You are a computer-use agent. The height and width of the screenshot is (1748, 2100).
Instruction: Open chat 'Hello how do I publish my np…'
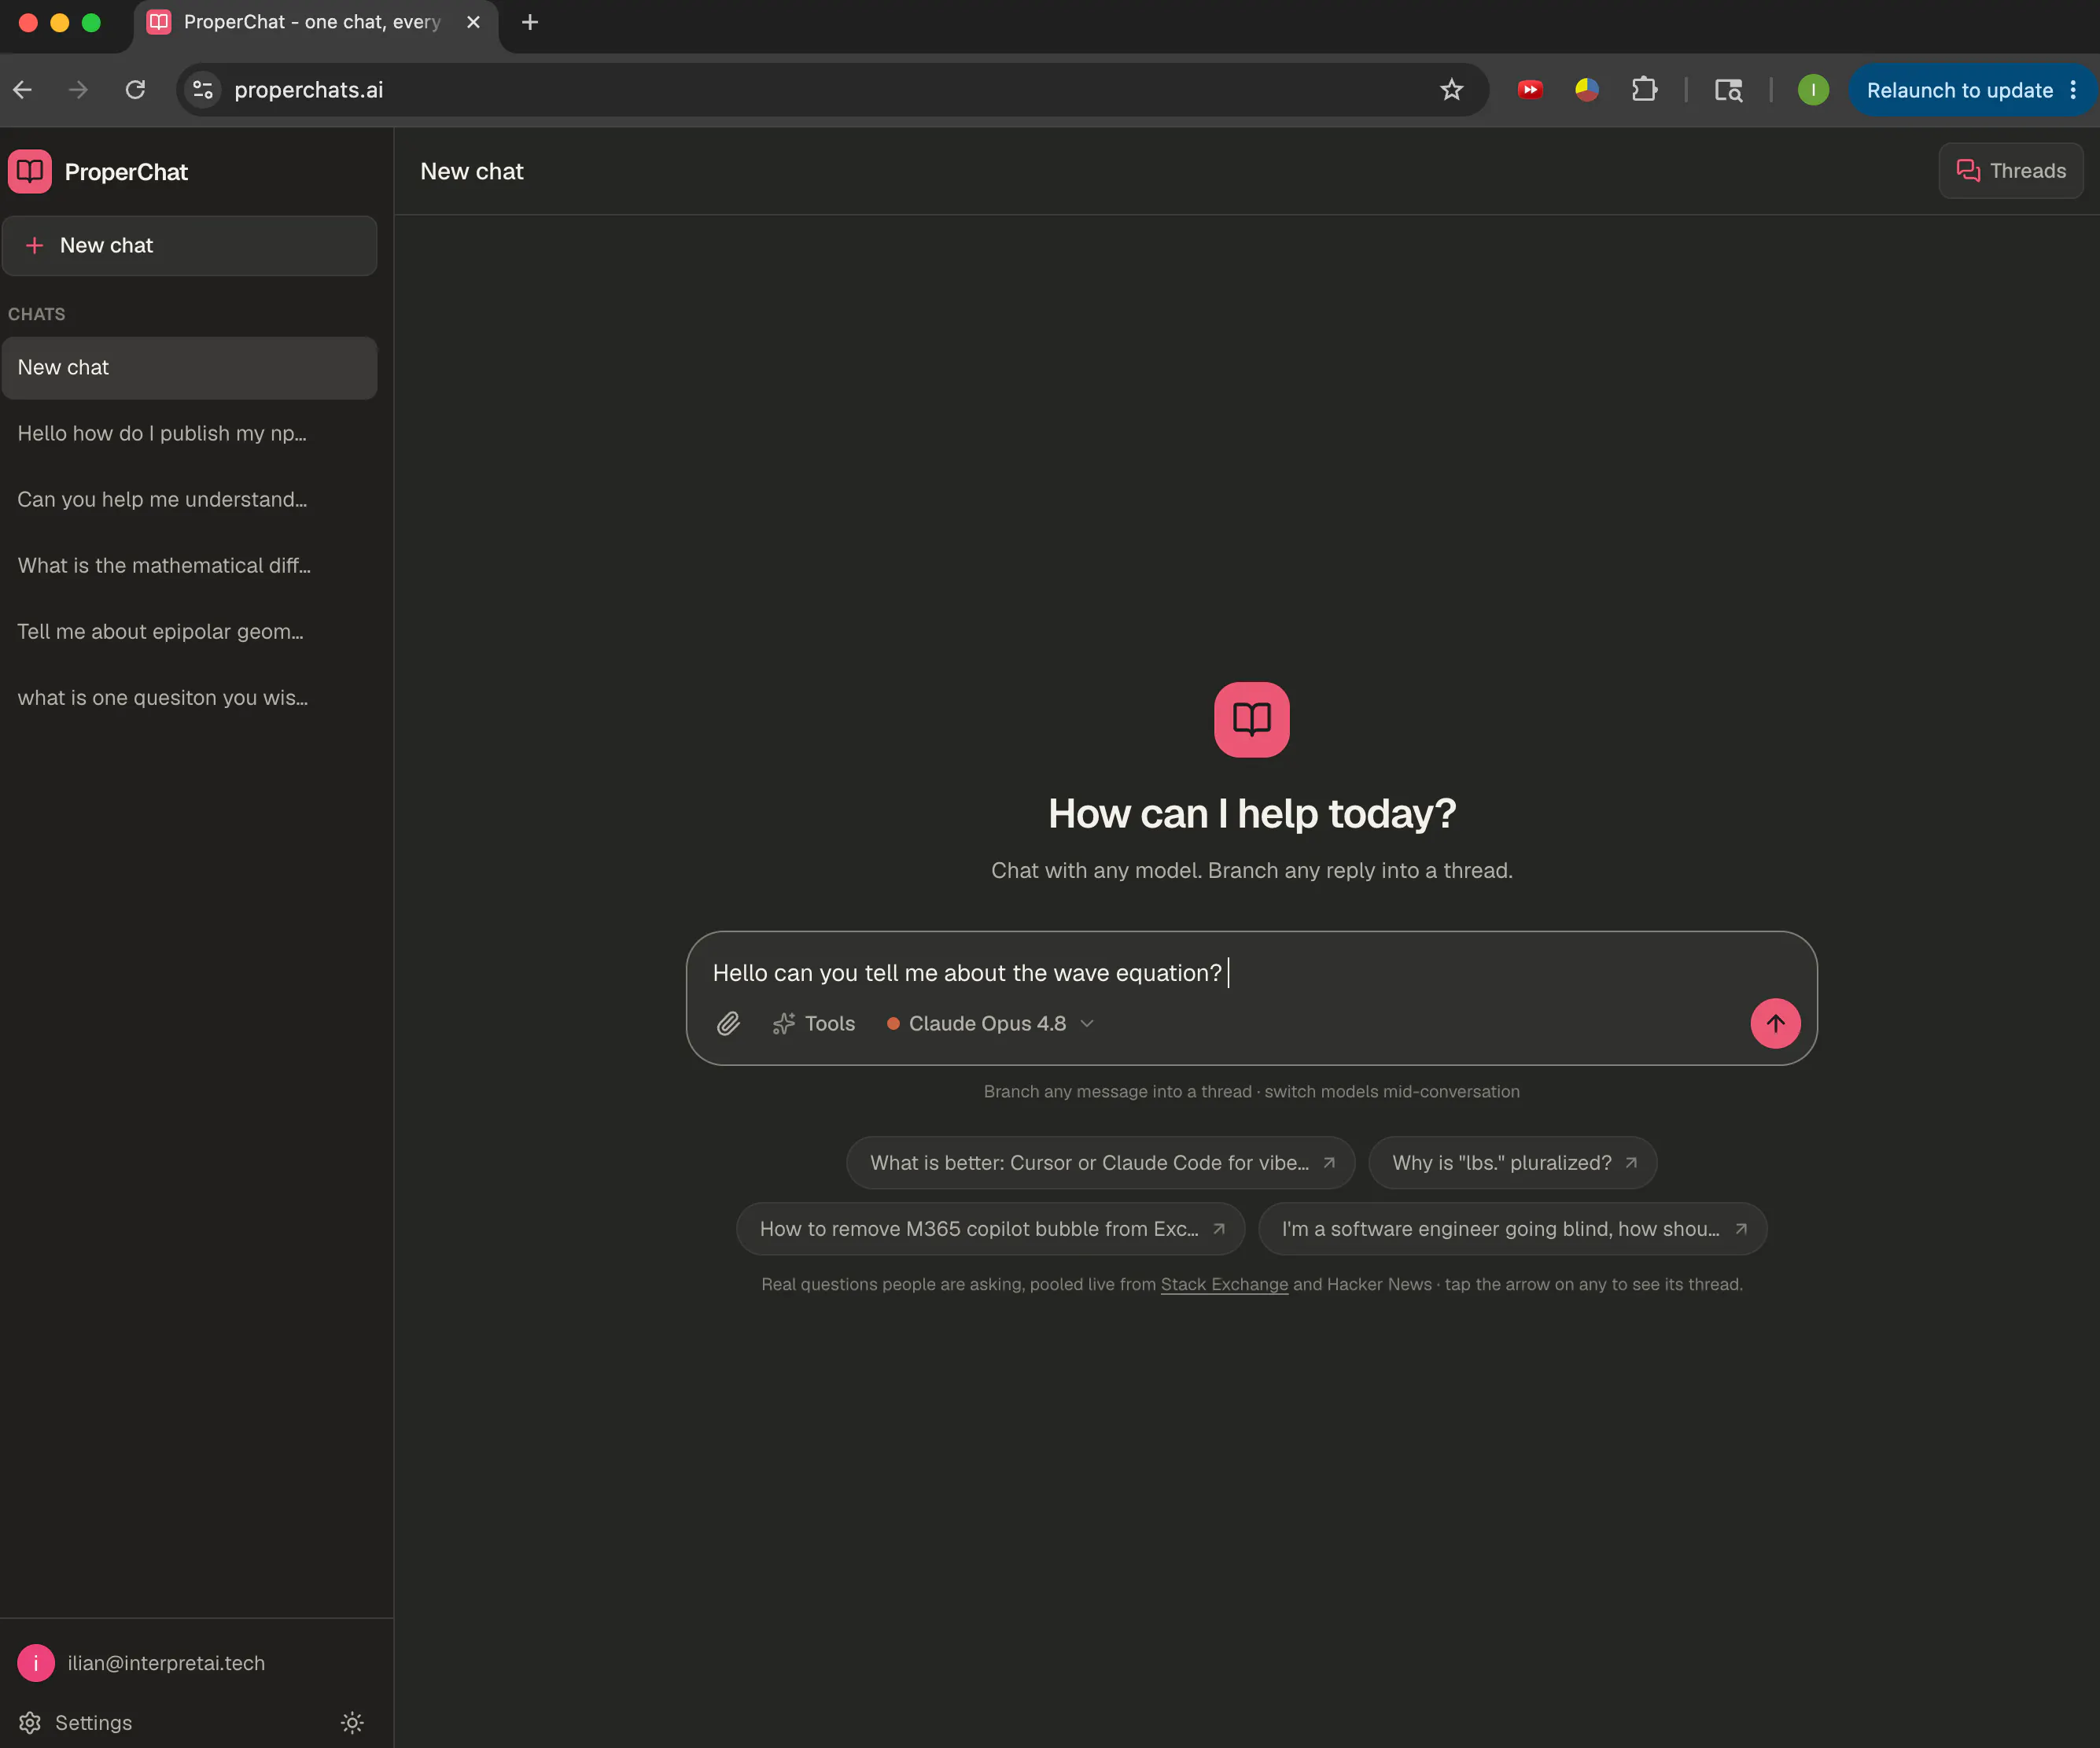tap(190, 434)
